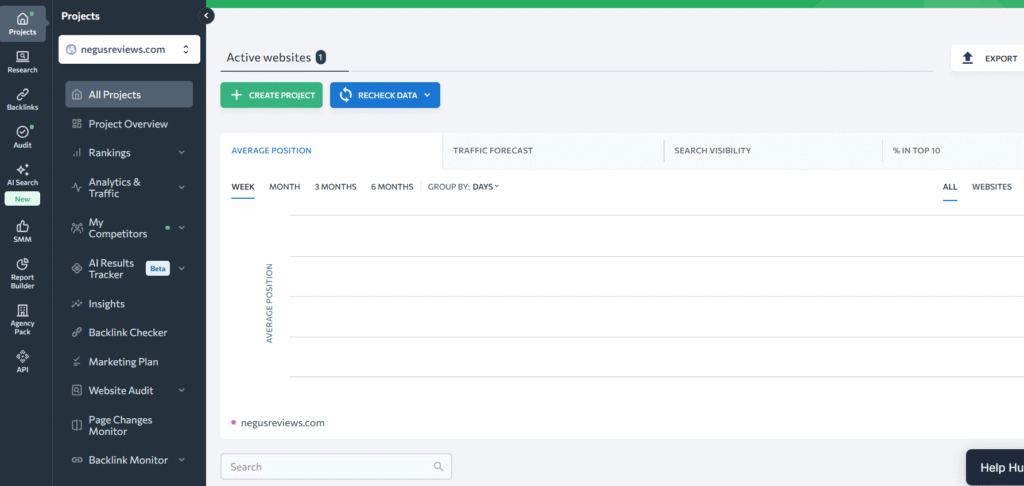This screenshot has height=486, width=1024.
Task: Click the AI Results Tracker icon
Action: [x=76, y=268]
